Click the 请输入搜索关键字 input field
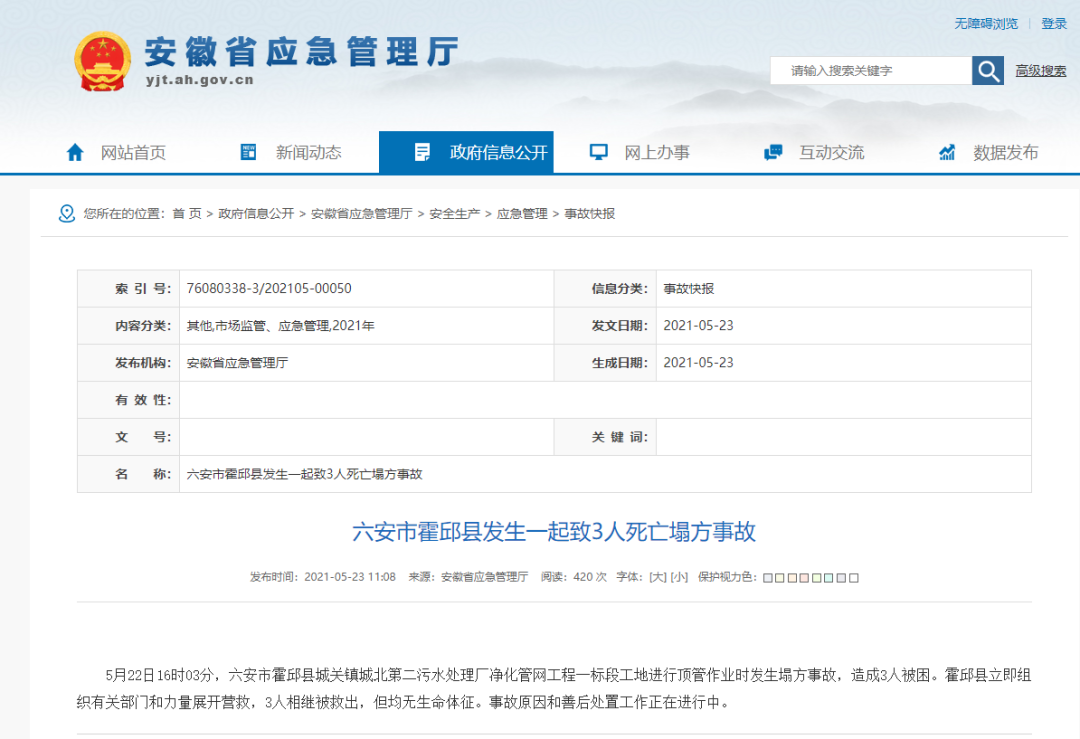1080x739 pixels. pos(870,70)
